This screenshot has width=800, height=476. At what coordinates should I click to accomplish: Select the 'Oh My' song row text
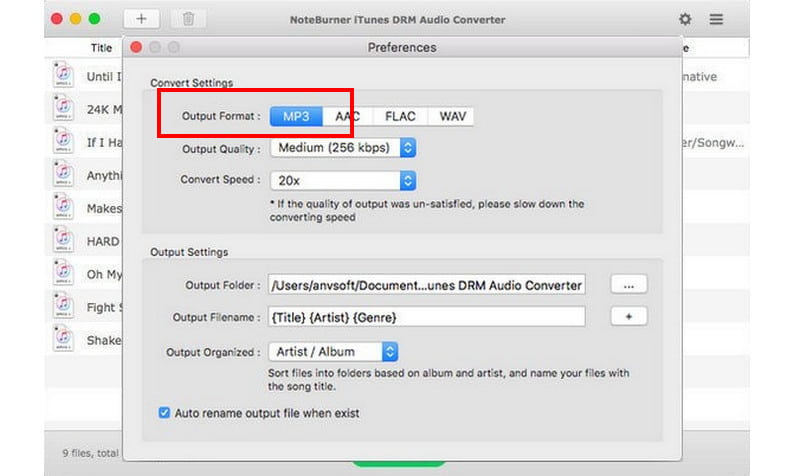pos(104,274)
